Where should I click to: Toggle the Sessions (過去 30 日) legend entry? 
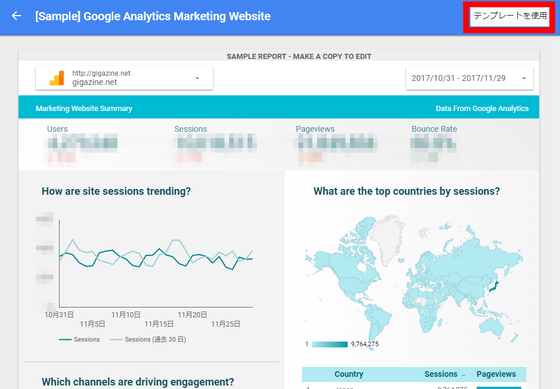pos(148,339)
